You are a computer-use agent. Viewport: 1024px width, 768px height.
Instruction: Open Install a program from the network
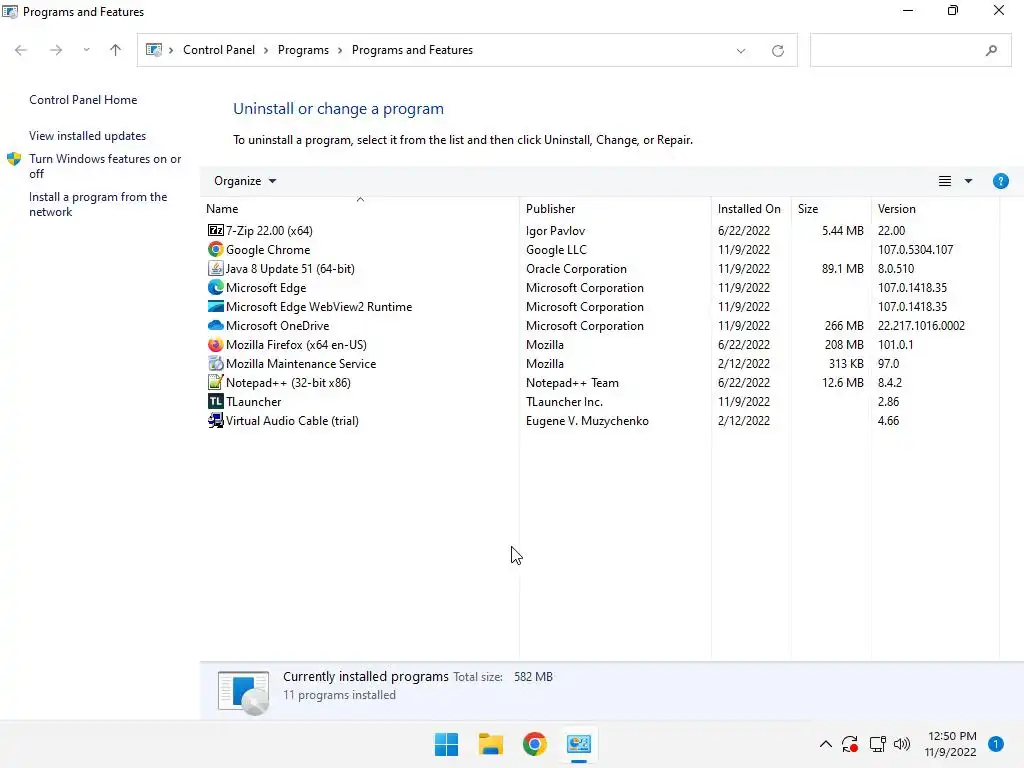[x=98, y=204]
